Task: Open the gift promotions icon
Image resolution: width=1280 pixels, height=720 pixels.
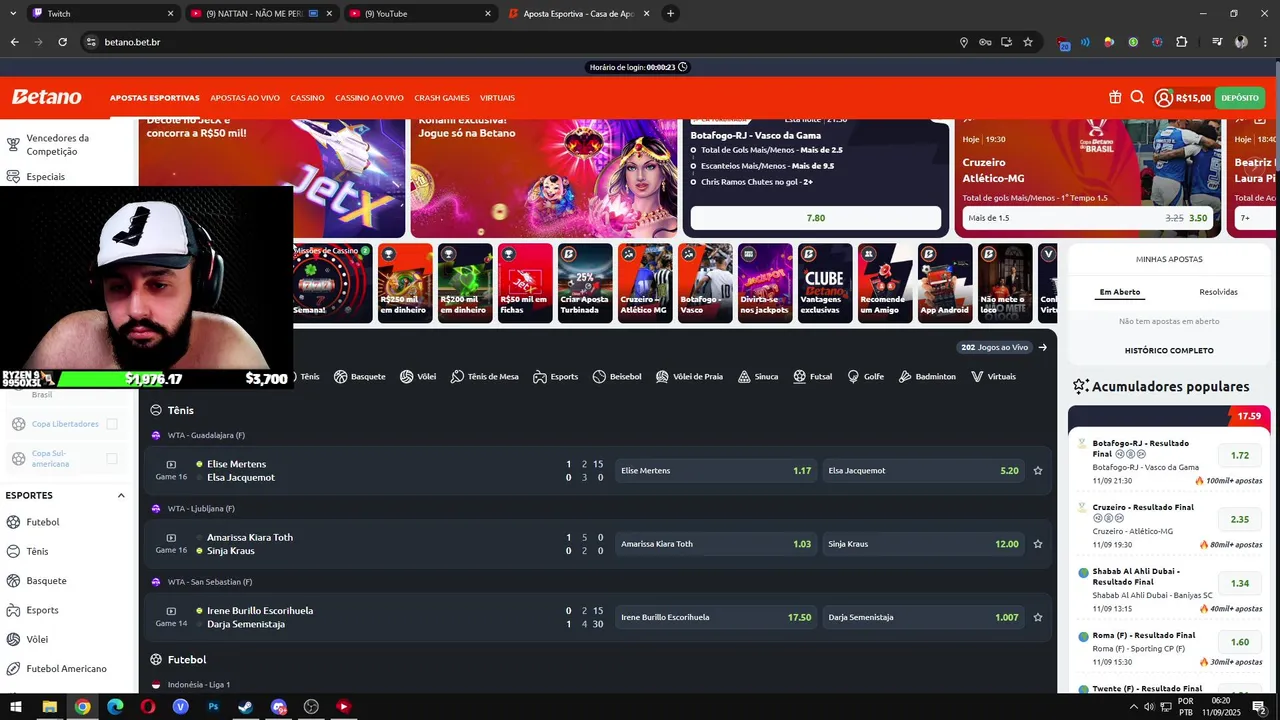Action: tap(1115, 98)
